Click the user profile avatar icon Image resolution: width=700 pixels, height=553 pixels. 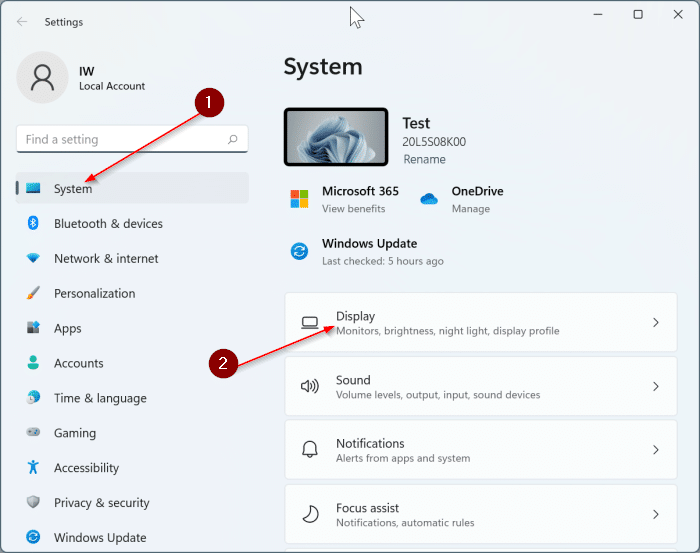42,78
